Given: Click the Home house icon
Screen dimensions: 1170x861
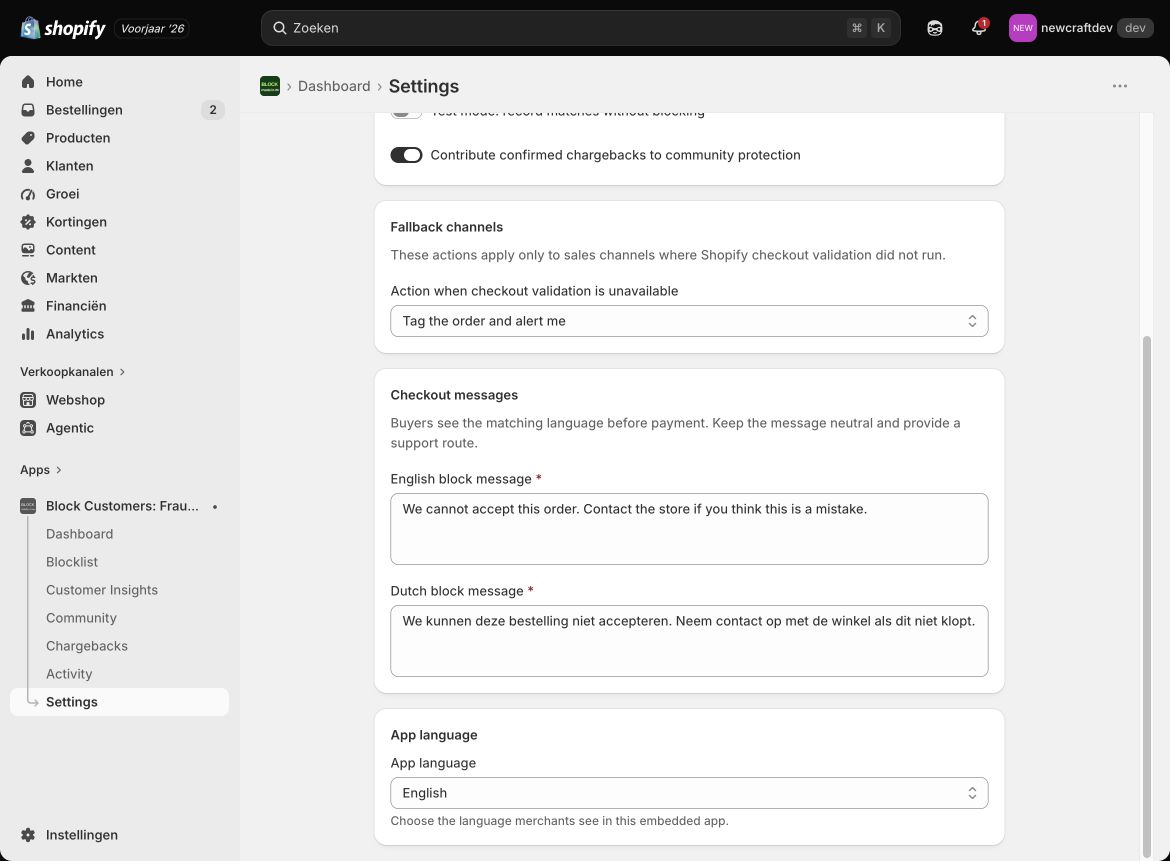Looking at the screenshot, I should click(28, 82).
